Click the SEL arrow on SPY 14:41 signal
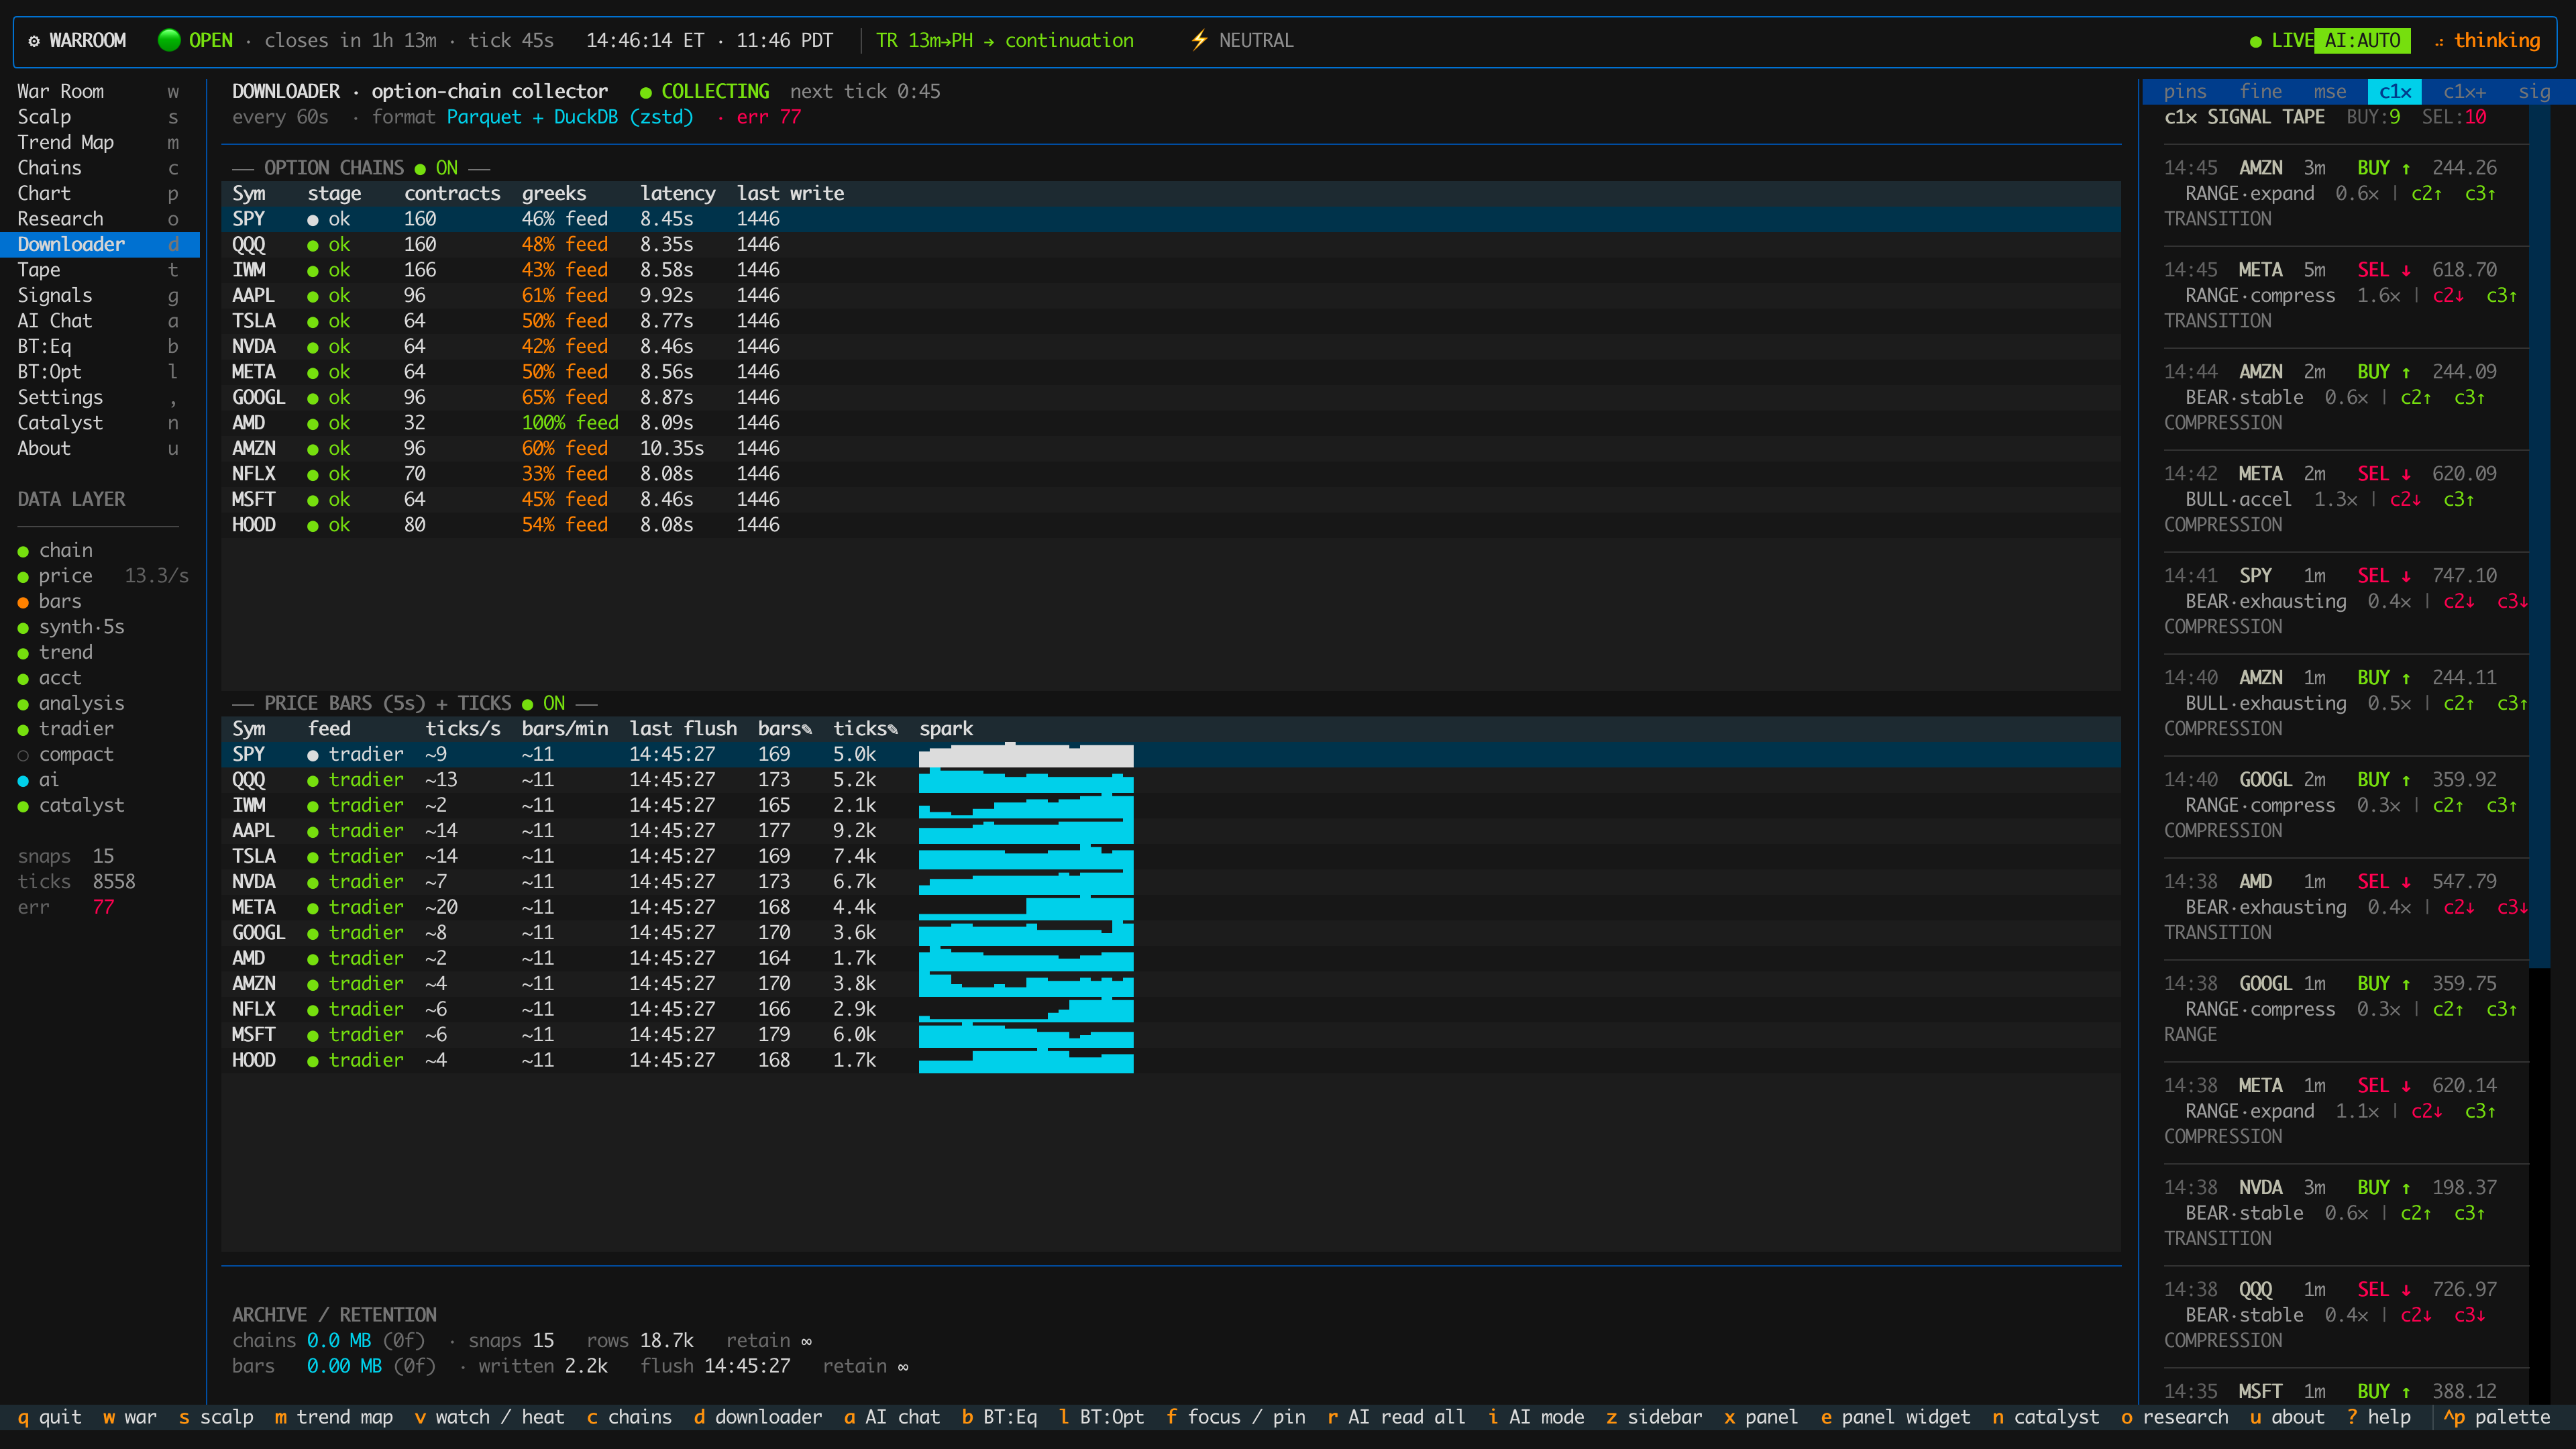 (x=2406, y=576)
